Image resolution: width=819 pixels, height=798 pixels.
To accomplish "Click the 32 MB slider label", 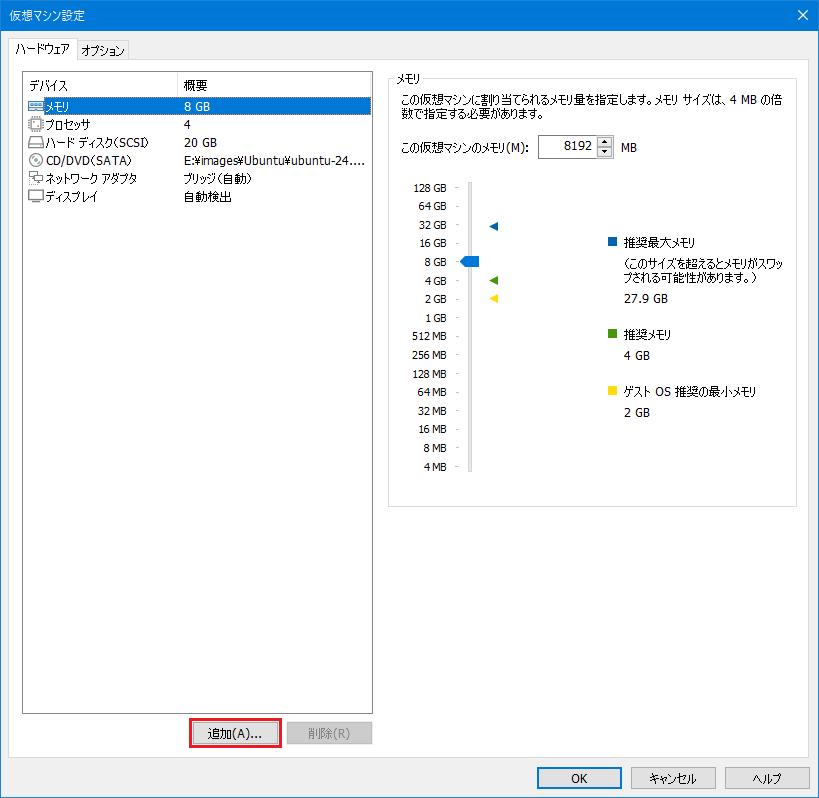I will coord(432,411).
